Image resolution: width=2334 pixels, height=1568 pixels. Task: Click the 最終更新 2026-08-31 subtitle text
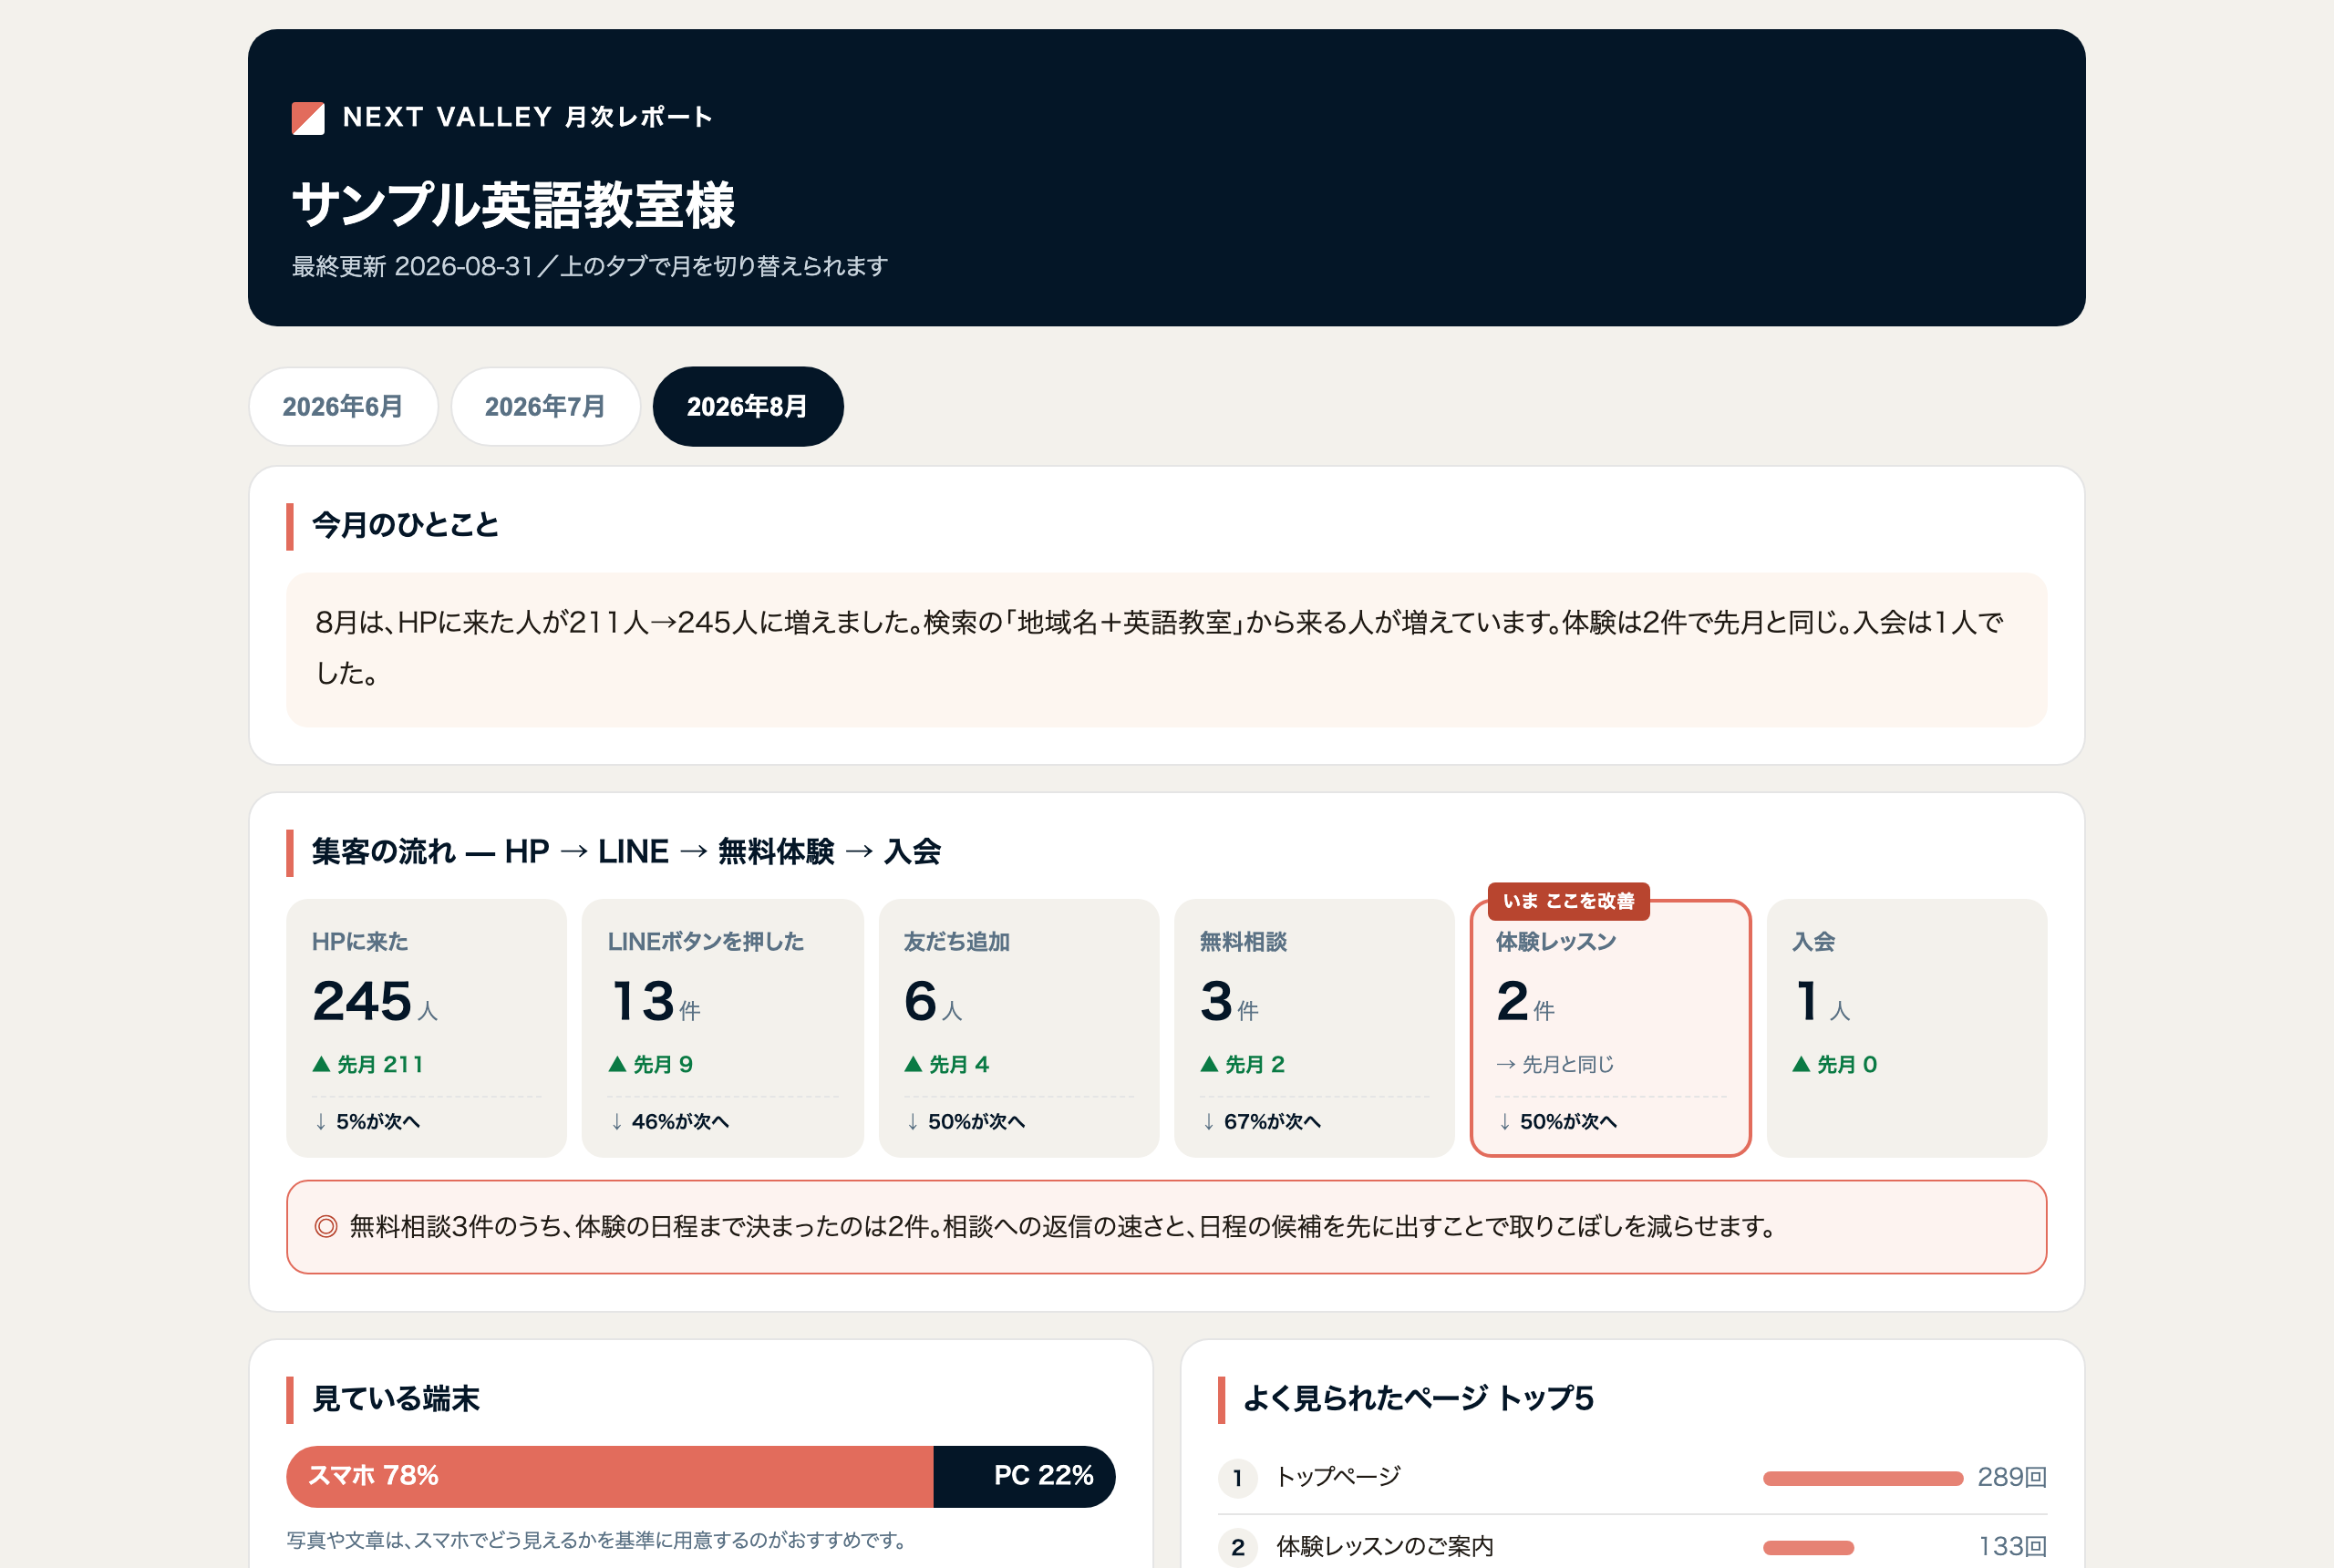(589, 266)
